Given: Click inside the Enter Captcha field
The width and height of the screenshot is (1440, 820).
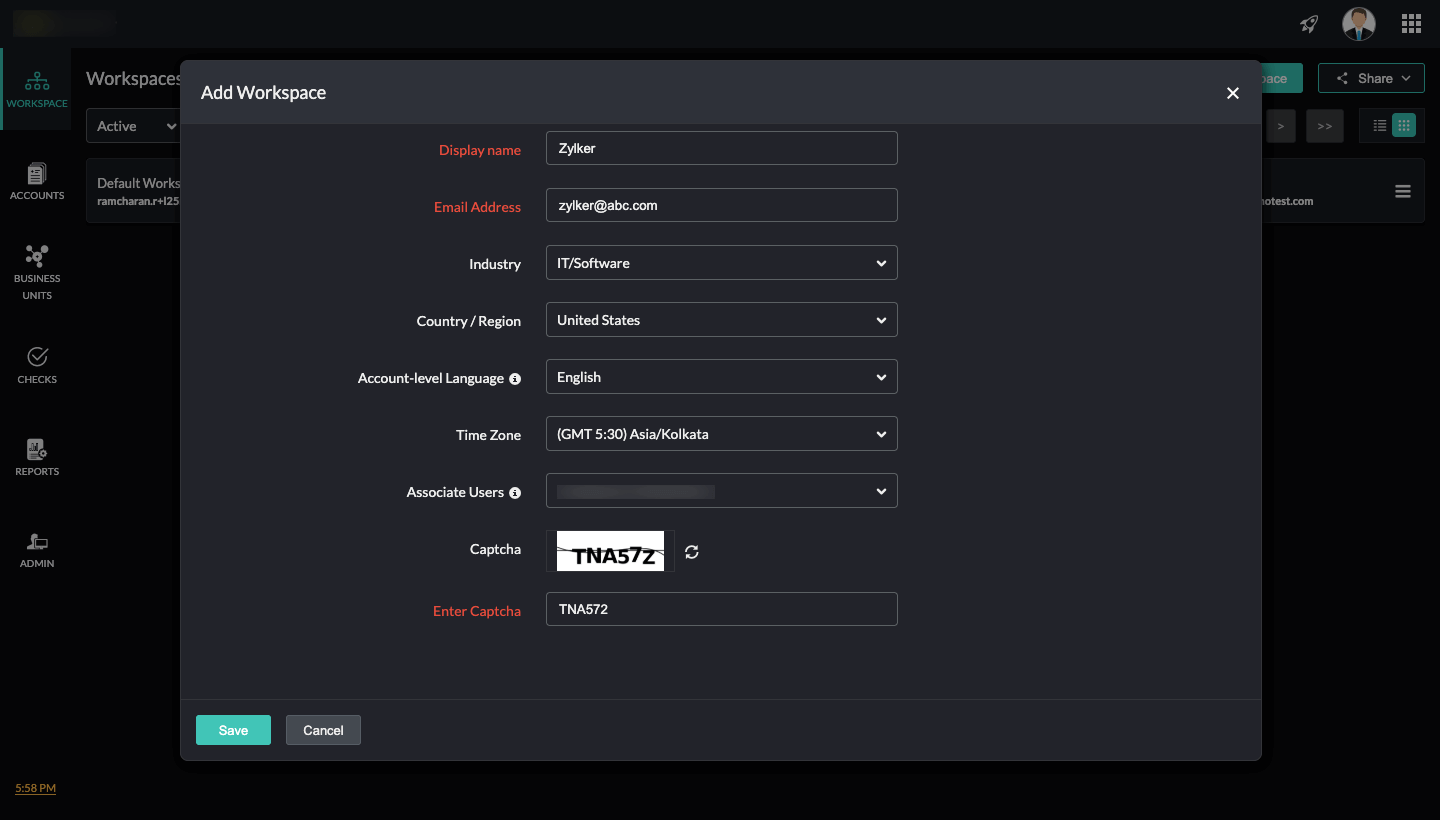Looking at the screenshot, I should (x=721, y=609).
